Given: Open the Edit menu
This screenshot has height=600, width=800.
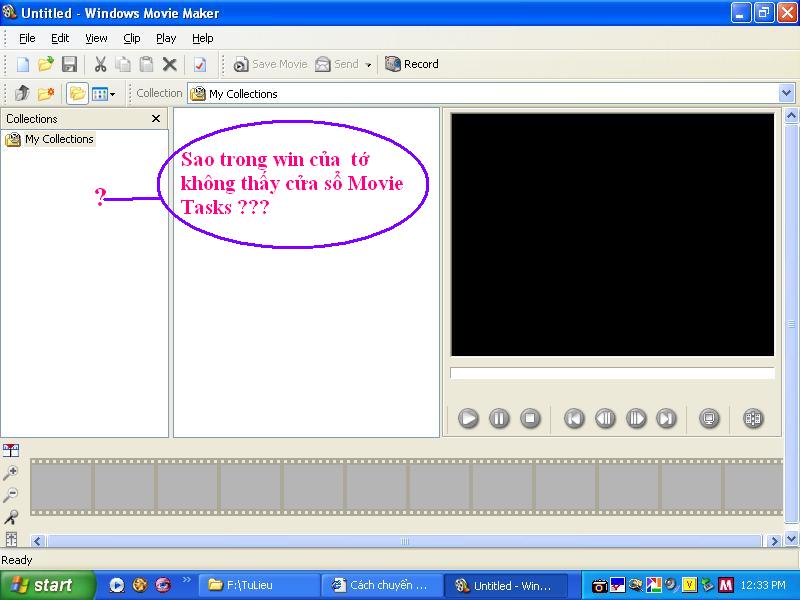Looking at the screenshot, I should tap(60, 38).
